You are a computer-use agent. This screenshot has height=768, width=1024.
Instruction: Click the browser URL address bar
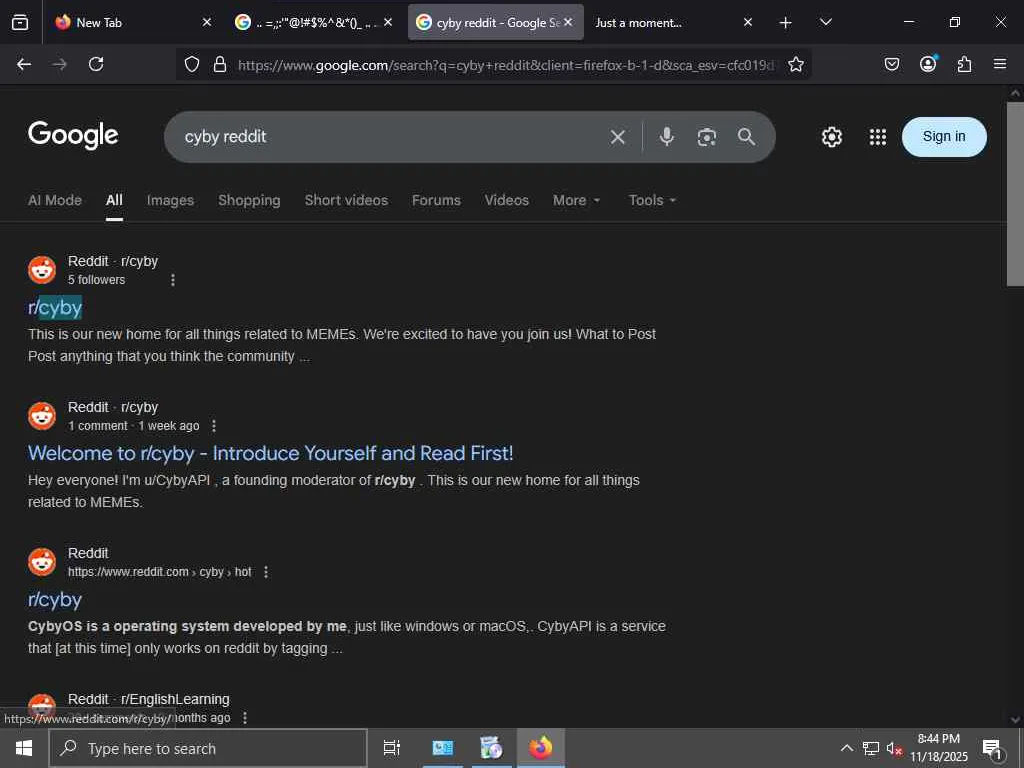click(x=506, y=65)
